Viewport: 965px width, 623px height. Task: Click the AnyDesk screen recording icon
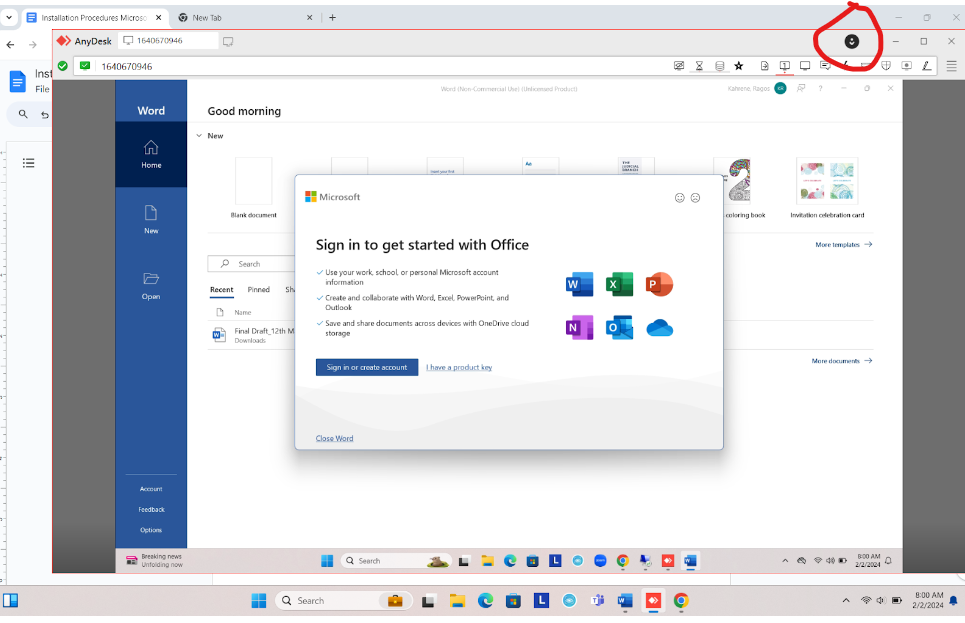[x=907, y=66]
